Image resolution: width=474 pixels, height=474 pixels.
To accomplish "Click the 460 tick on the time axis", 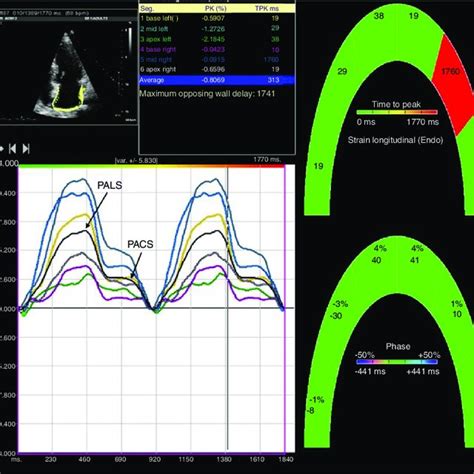I will [84, 459].
